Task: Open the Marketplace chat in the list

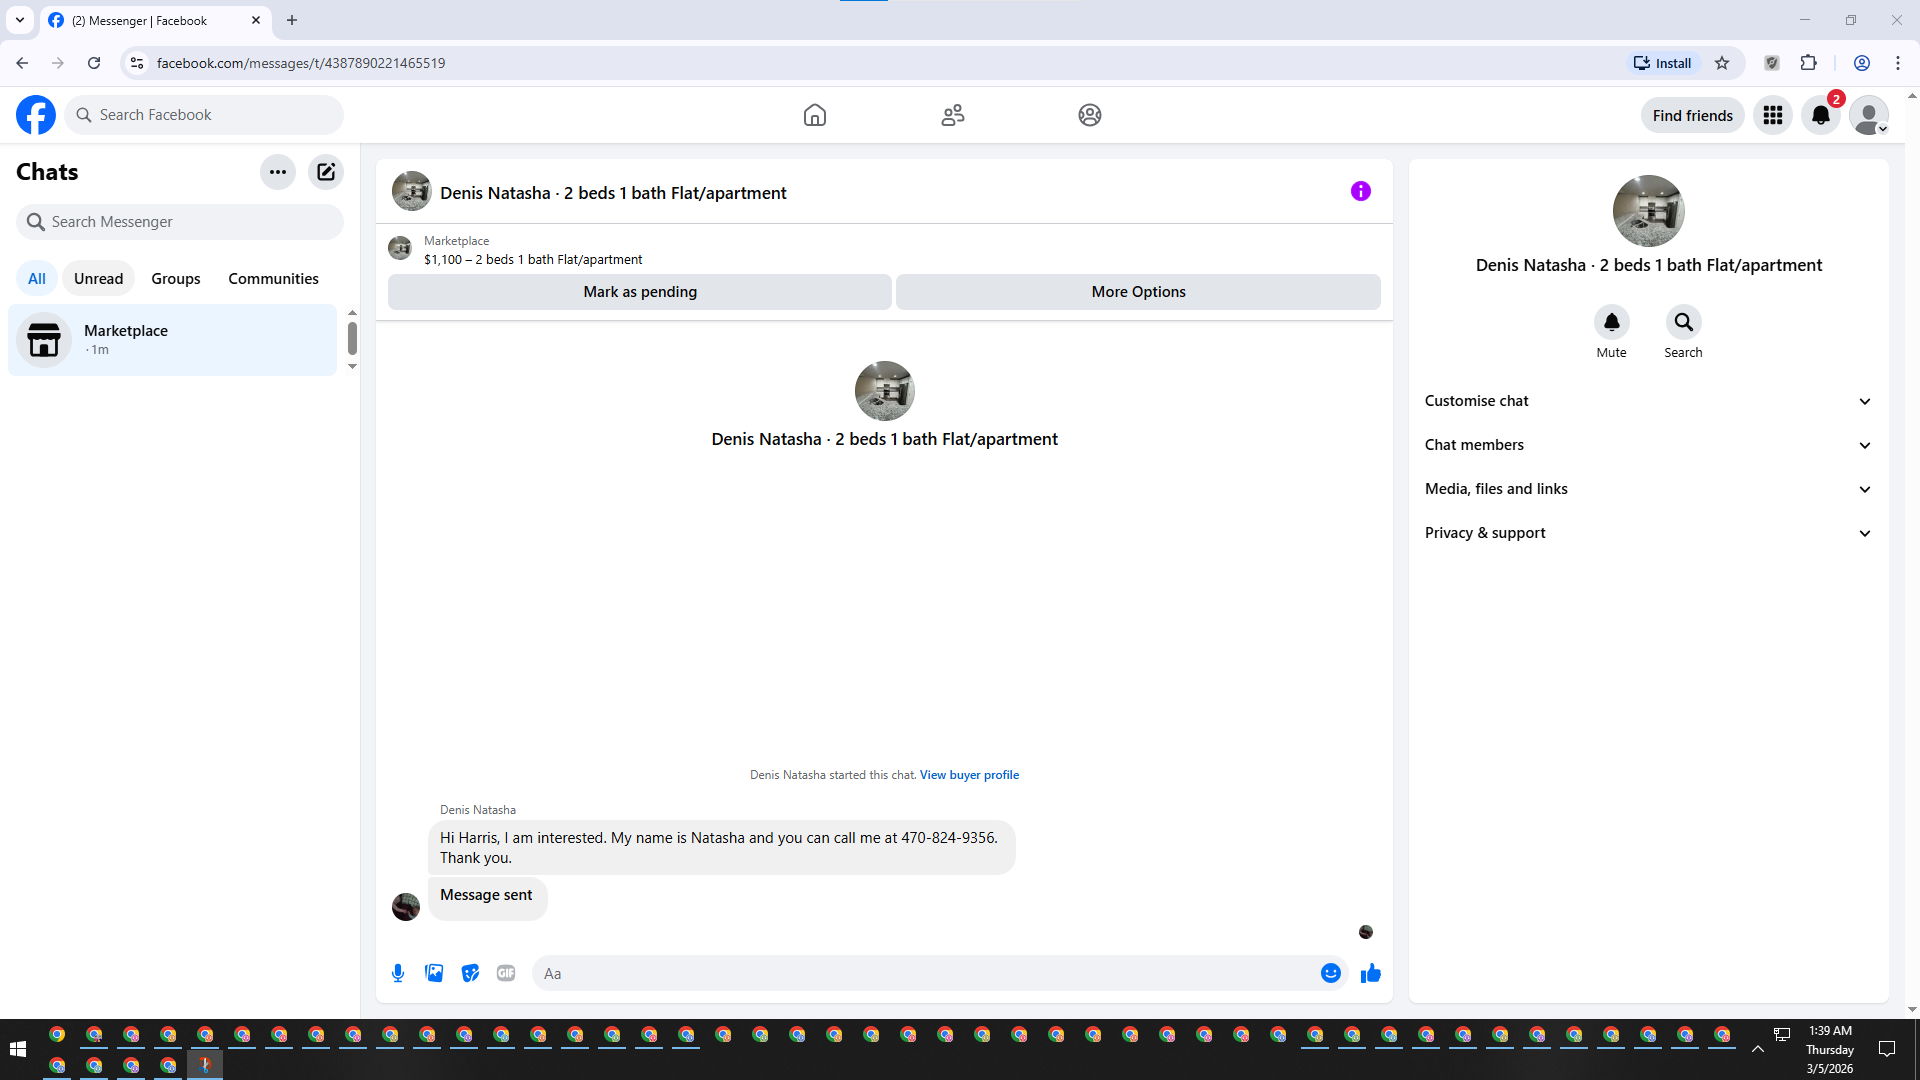Action: 173,340
